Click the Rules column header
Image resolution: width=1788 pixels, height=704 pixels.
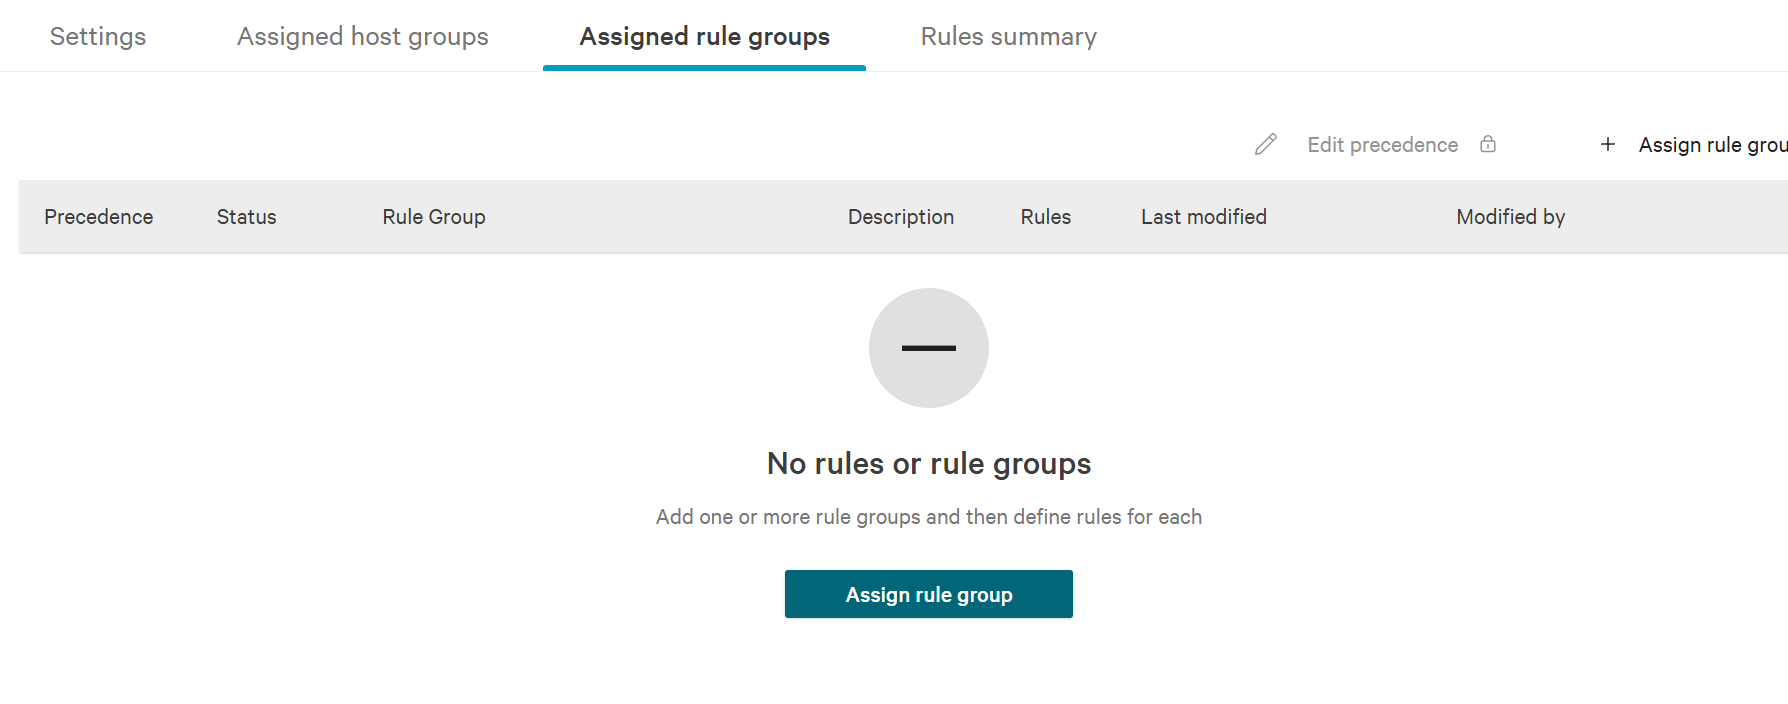pyautogui.click(x=1045, y=216)
